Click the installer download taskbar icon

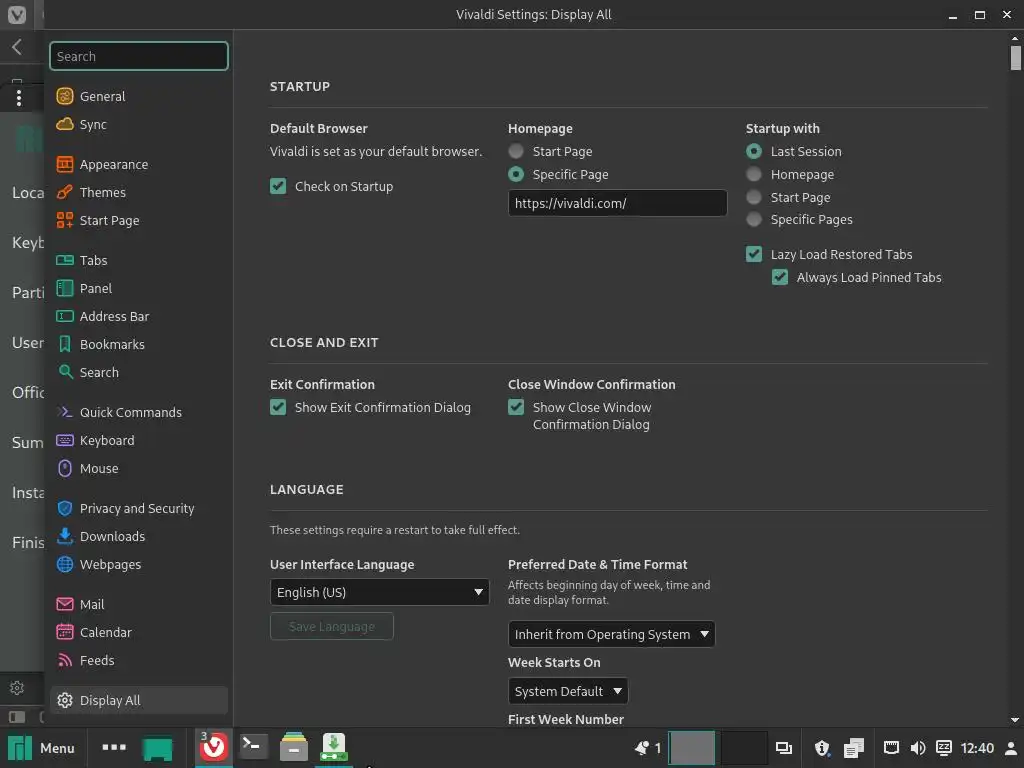pyautogui.click(x=334, y=747)
